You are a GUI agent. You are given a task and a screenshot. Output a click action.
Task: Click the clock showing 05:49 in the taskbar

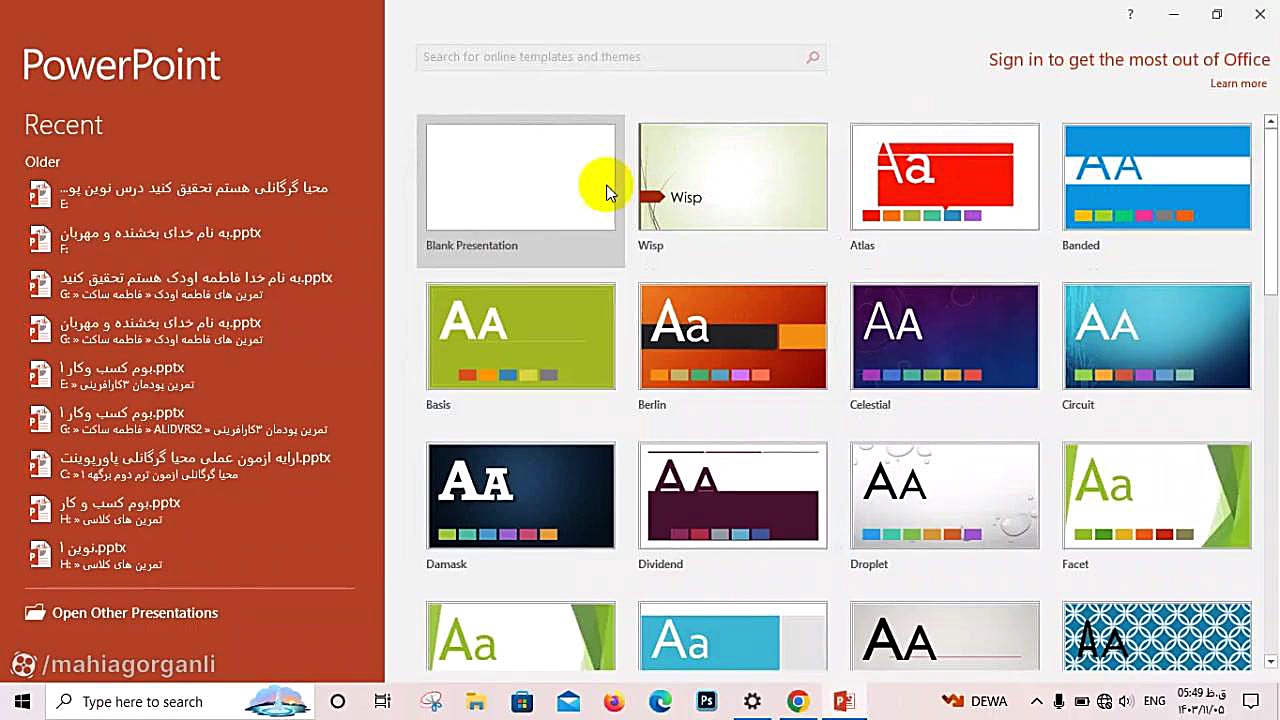(1201, 701)
